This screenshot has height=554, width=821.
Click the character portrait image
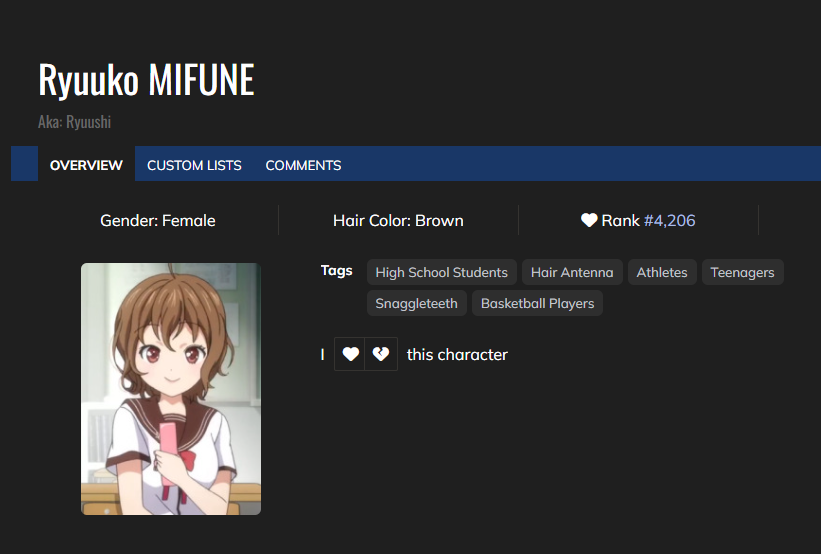click(171, 389)
